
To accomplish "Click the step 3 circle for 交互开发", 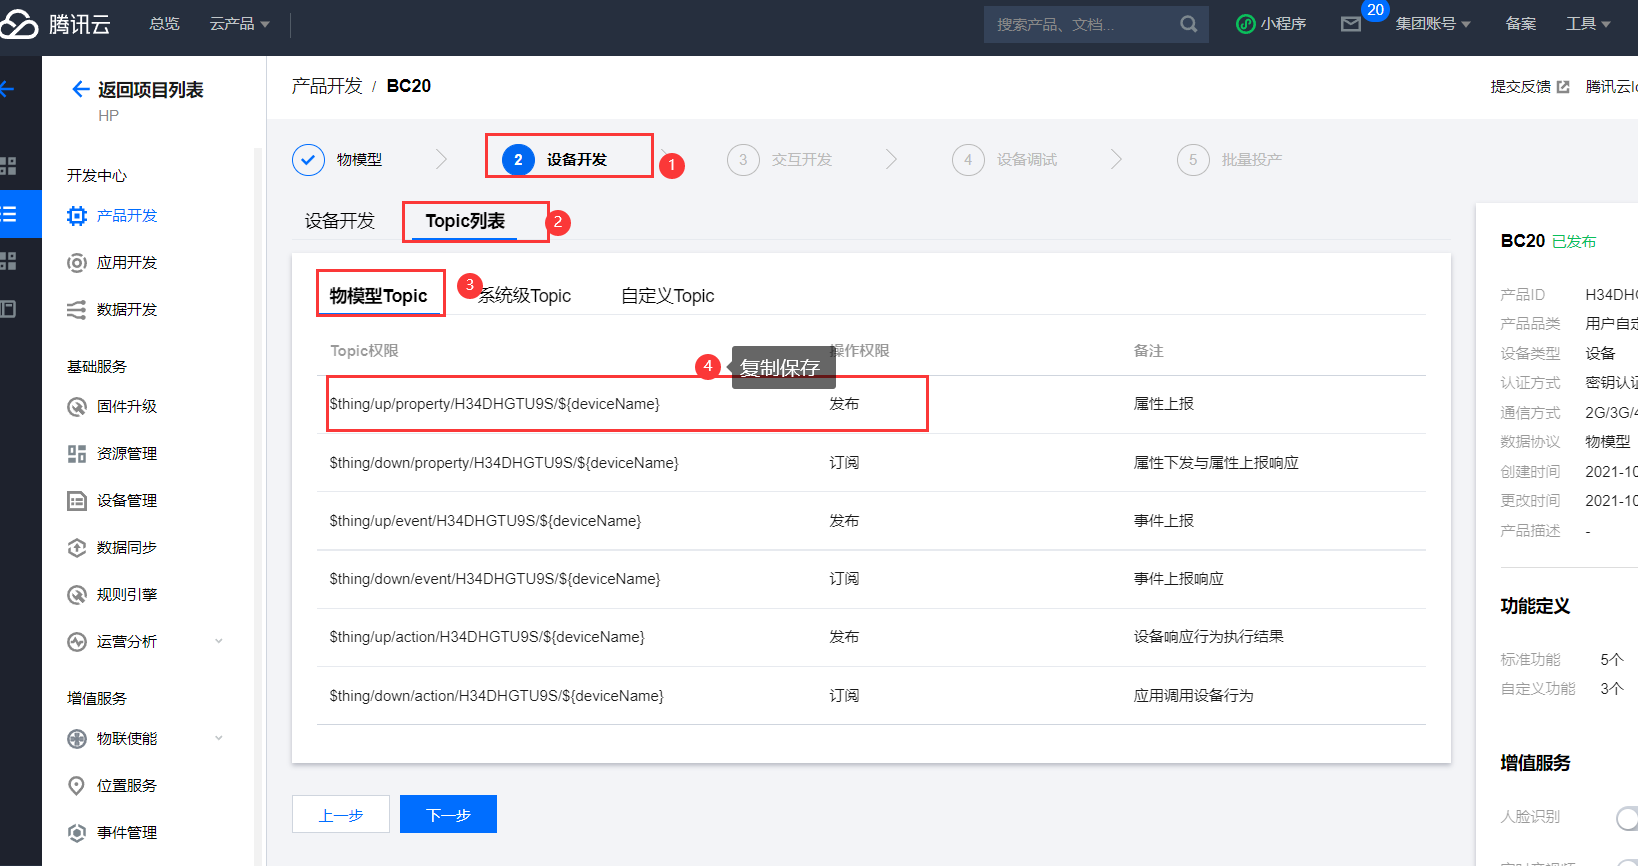I will point(743,160).
